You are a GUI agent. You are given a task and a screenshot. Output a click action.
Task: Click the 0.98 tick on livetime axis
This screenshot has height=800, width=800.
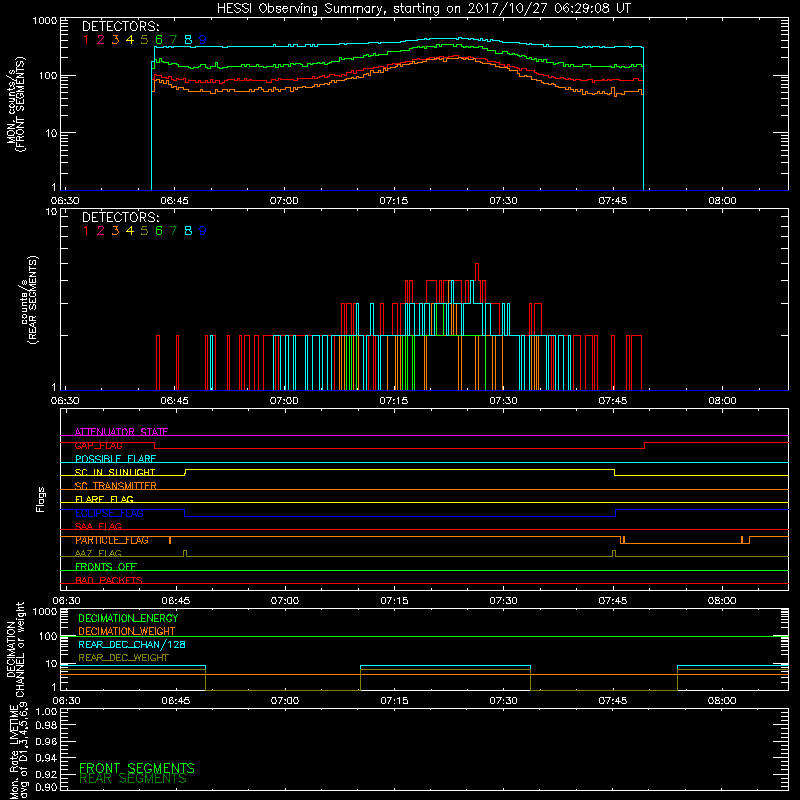pos(46,726)
